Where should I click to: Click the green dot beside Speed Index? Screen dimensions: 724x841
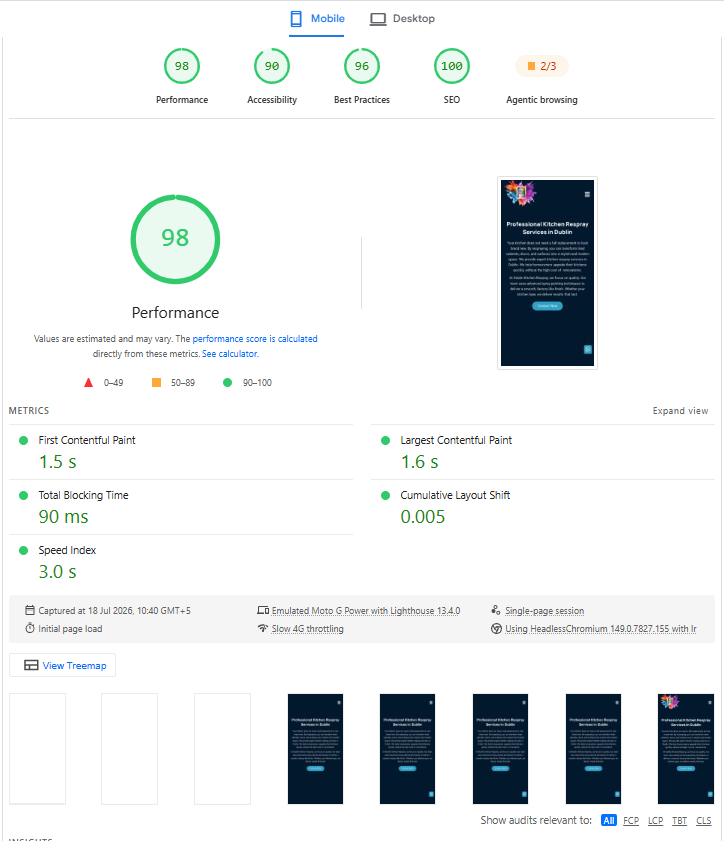point(24,550)
